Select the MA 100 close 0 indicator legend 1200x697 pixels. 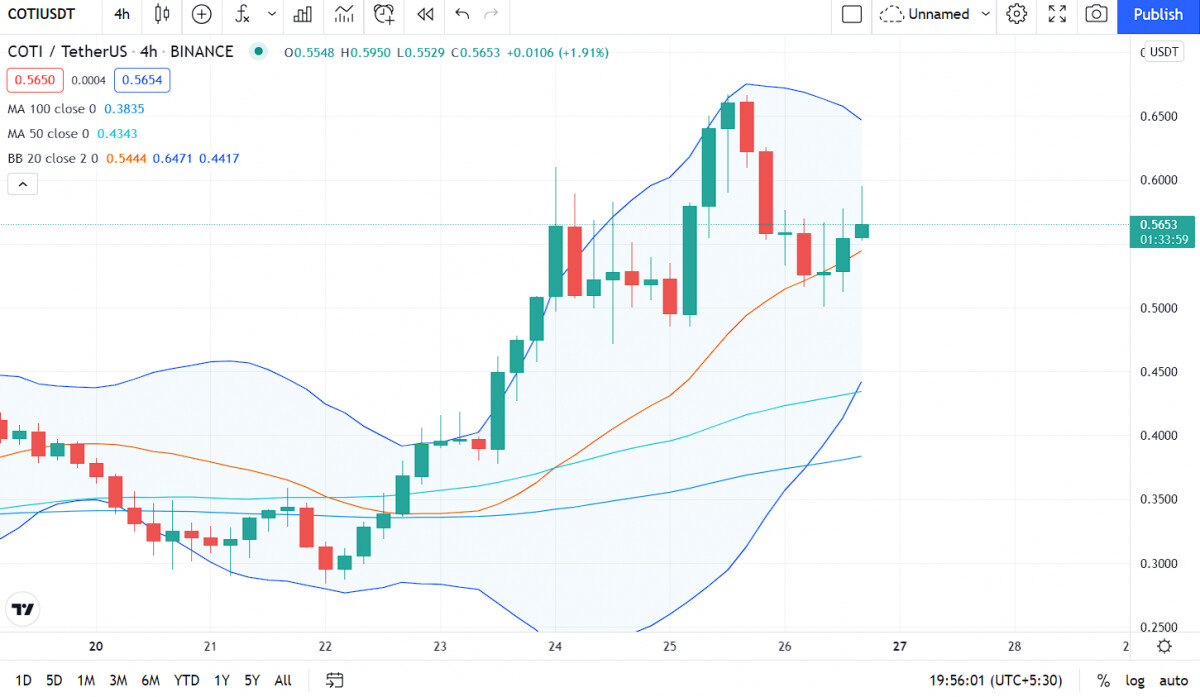coord(52,108)
